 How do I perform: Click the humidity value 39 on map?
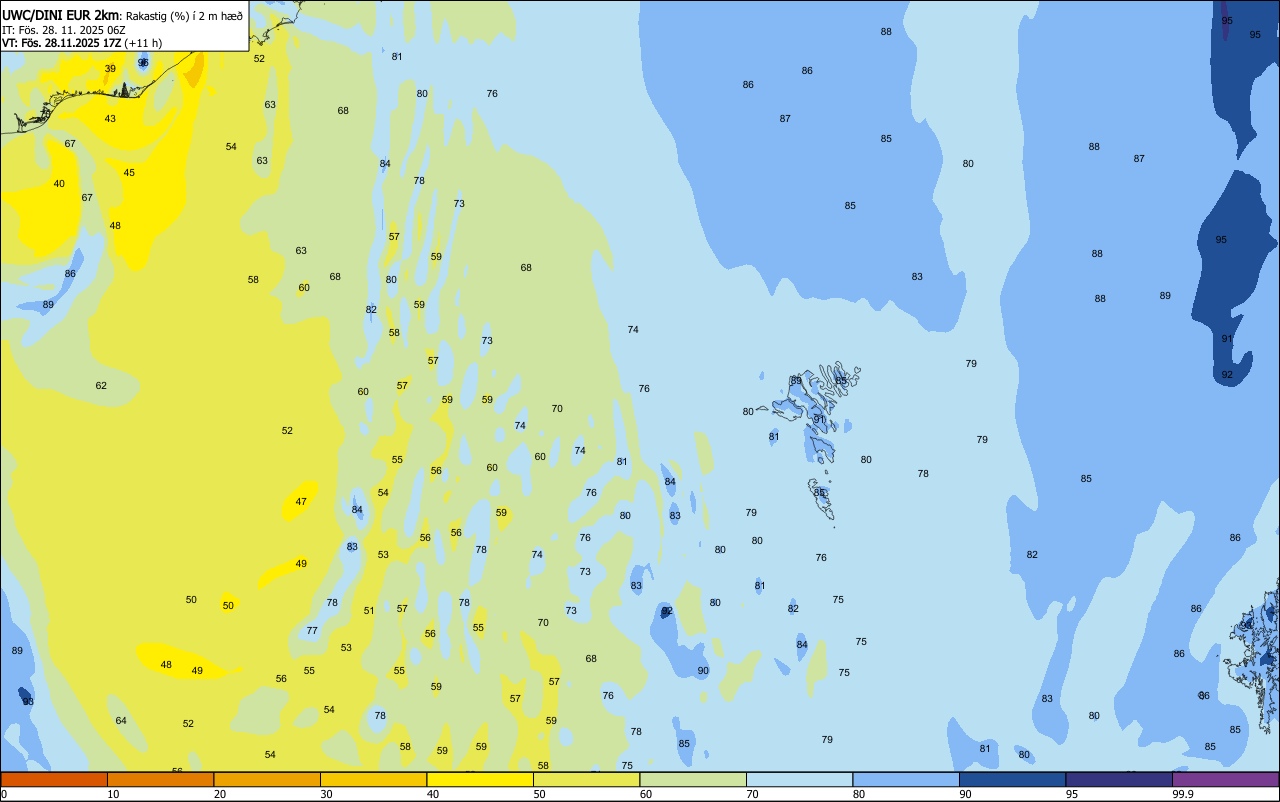(x=110, y=69)
